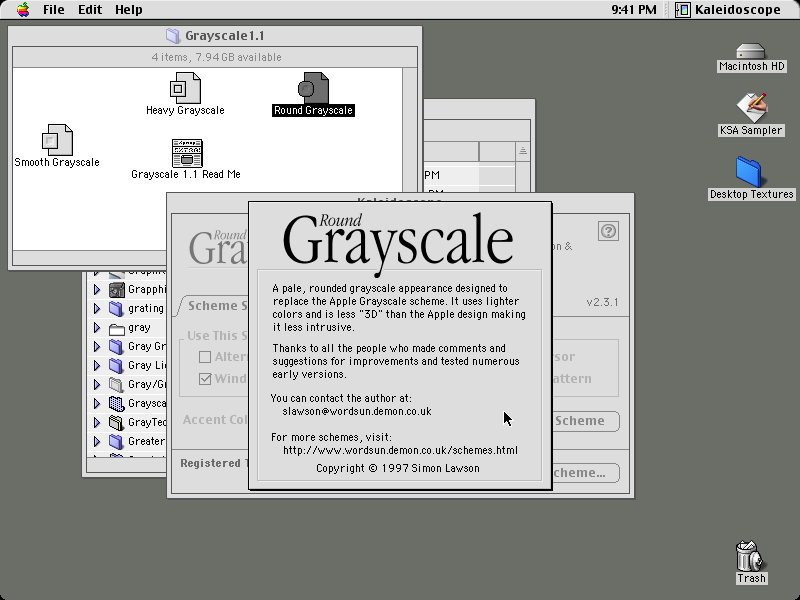Select the Gray Gr folder icon in the list
Image resolution: width=800 pixels, height=600 pixels.
coord(117,347)
